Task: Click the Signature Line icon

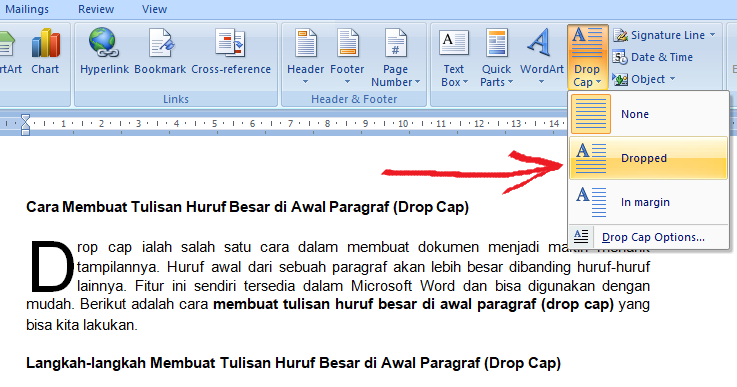Action: pyautogui.click(x=620, y=35)
